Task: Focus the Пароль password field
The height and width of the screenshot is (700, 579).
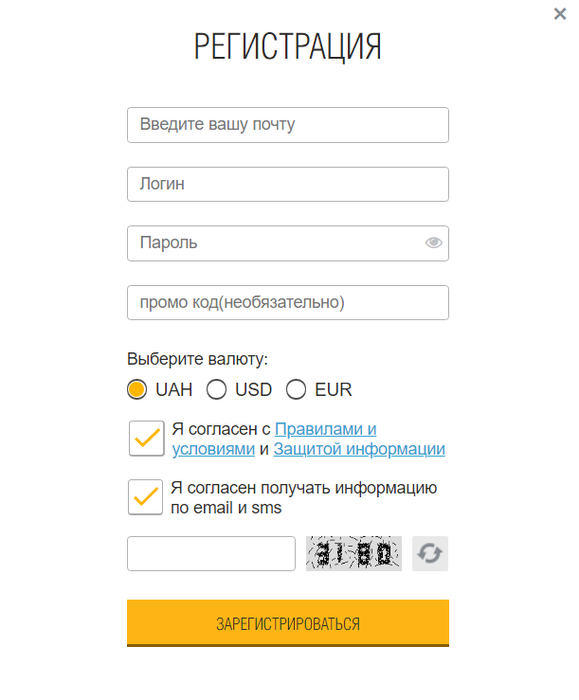Action: [x=288, y=243]
